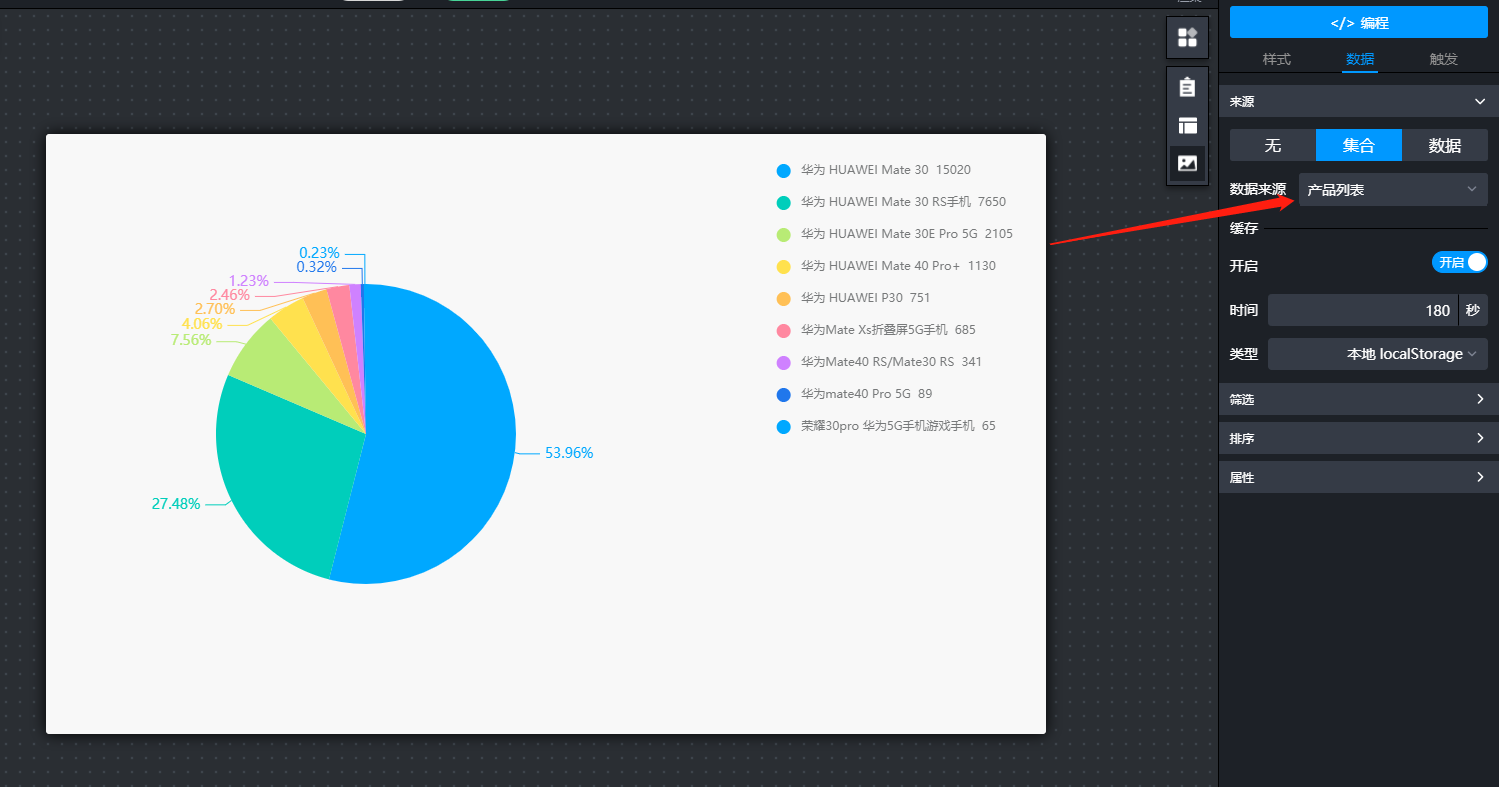Toggle legend item HUAWEI Mate 30 RS手机

[x=891, y=202]
